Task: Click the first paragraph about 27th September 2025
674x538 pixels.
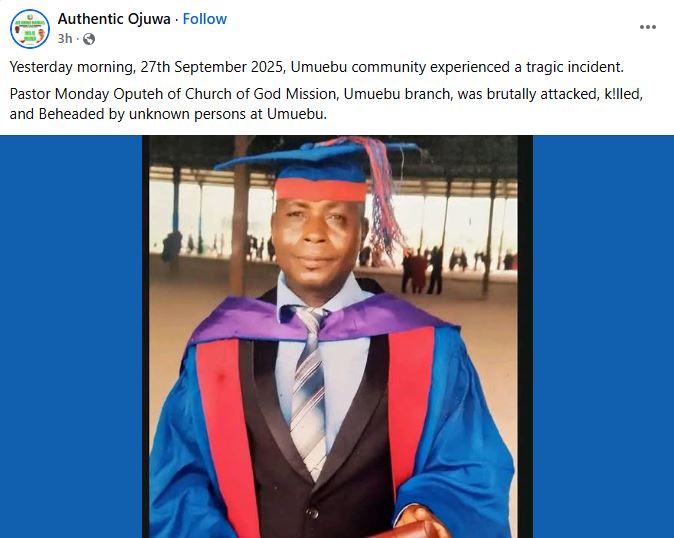Action: [x=316, y=67]
